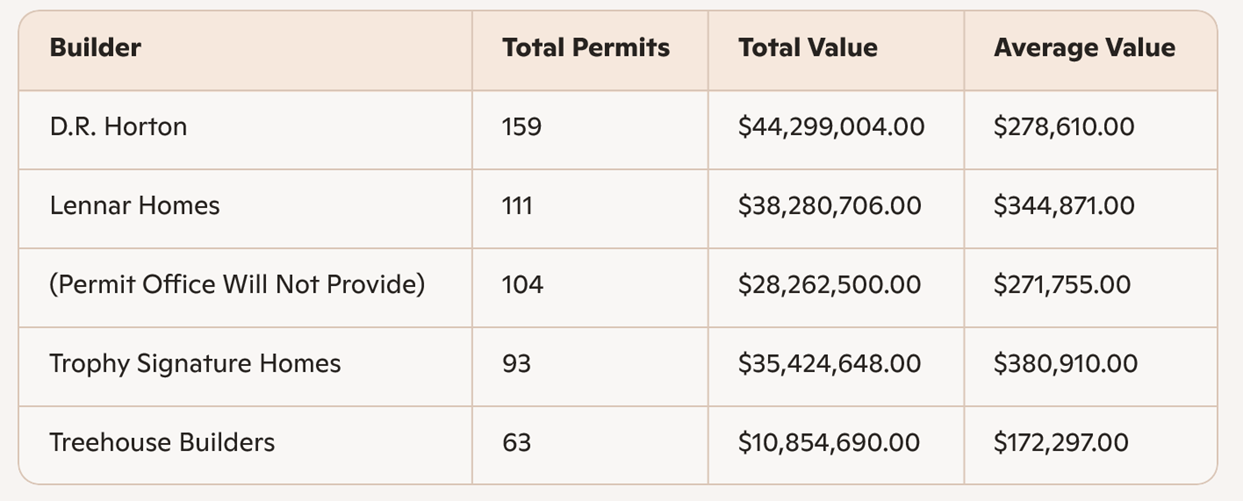This screenshot has width=1243, height=501.
Task: Click Lennar Homes' 111 permits cell
Action: pyautogui.click(x=518, y=206)
